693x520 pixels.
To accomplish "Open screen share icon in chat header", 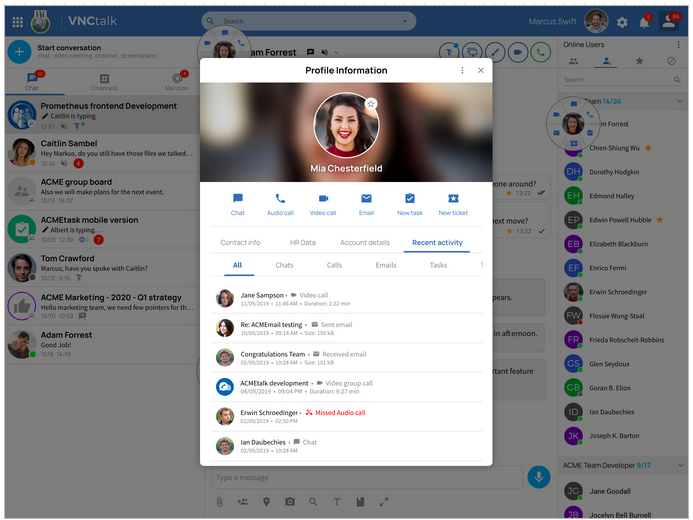I will (472, 52).
